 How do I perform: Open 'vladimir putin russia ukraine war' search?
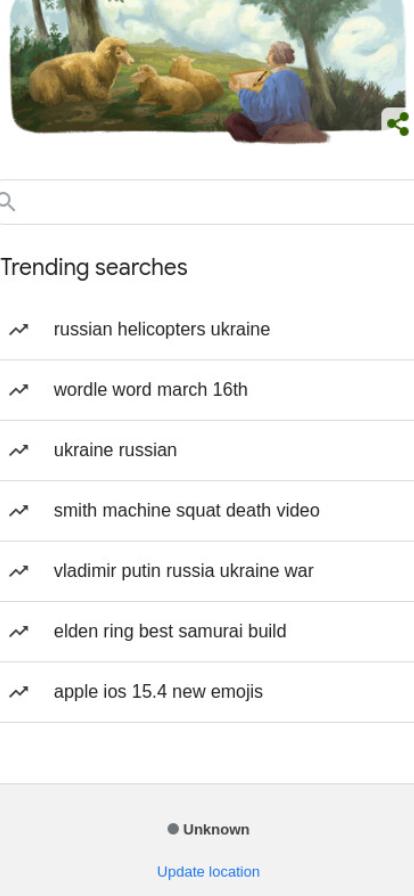click(x=207, y=571)
